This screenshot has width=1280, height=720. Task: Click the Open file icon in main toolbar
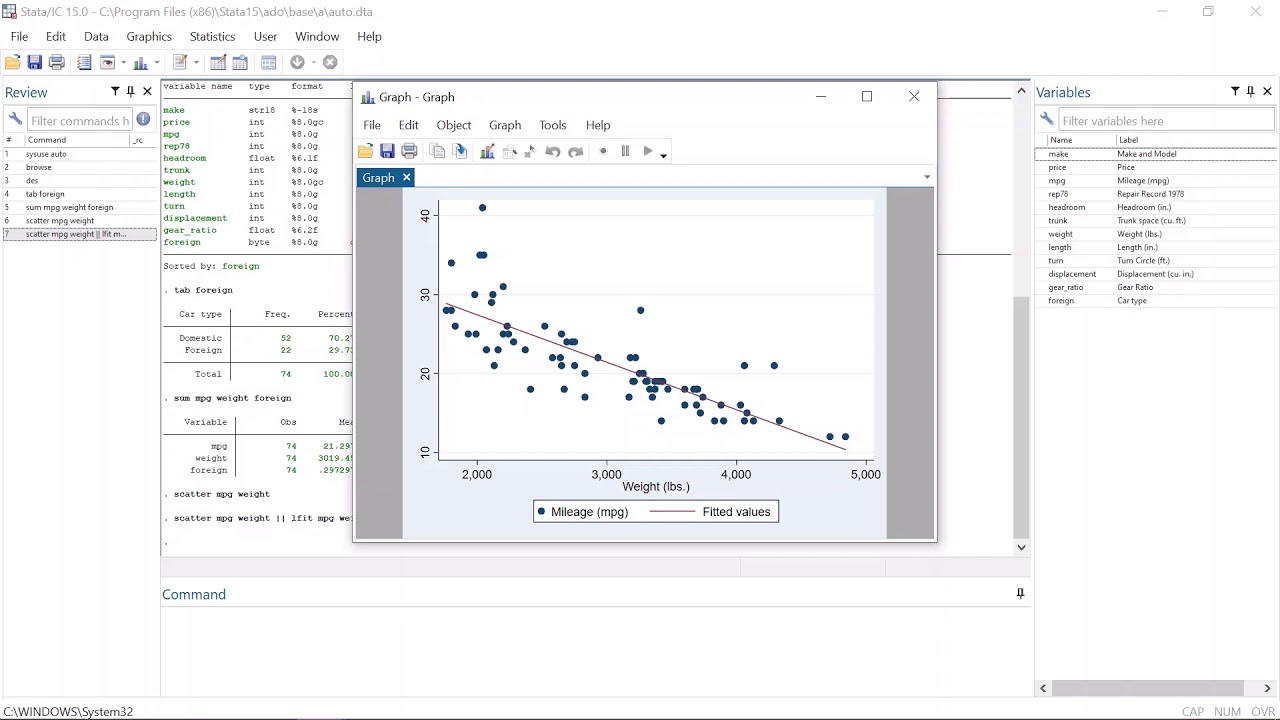tap(13, 62)
